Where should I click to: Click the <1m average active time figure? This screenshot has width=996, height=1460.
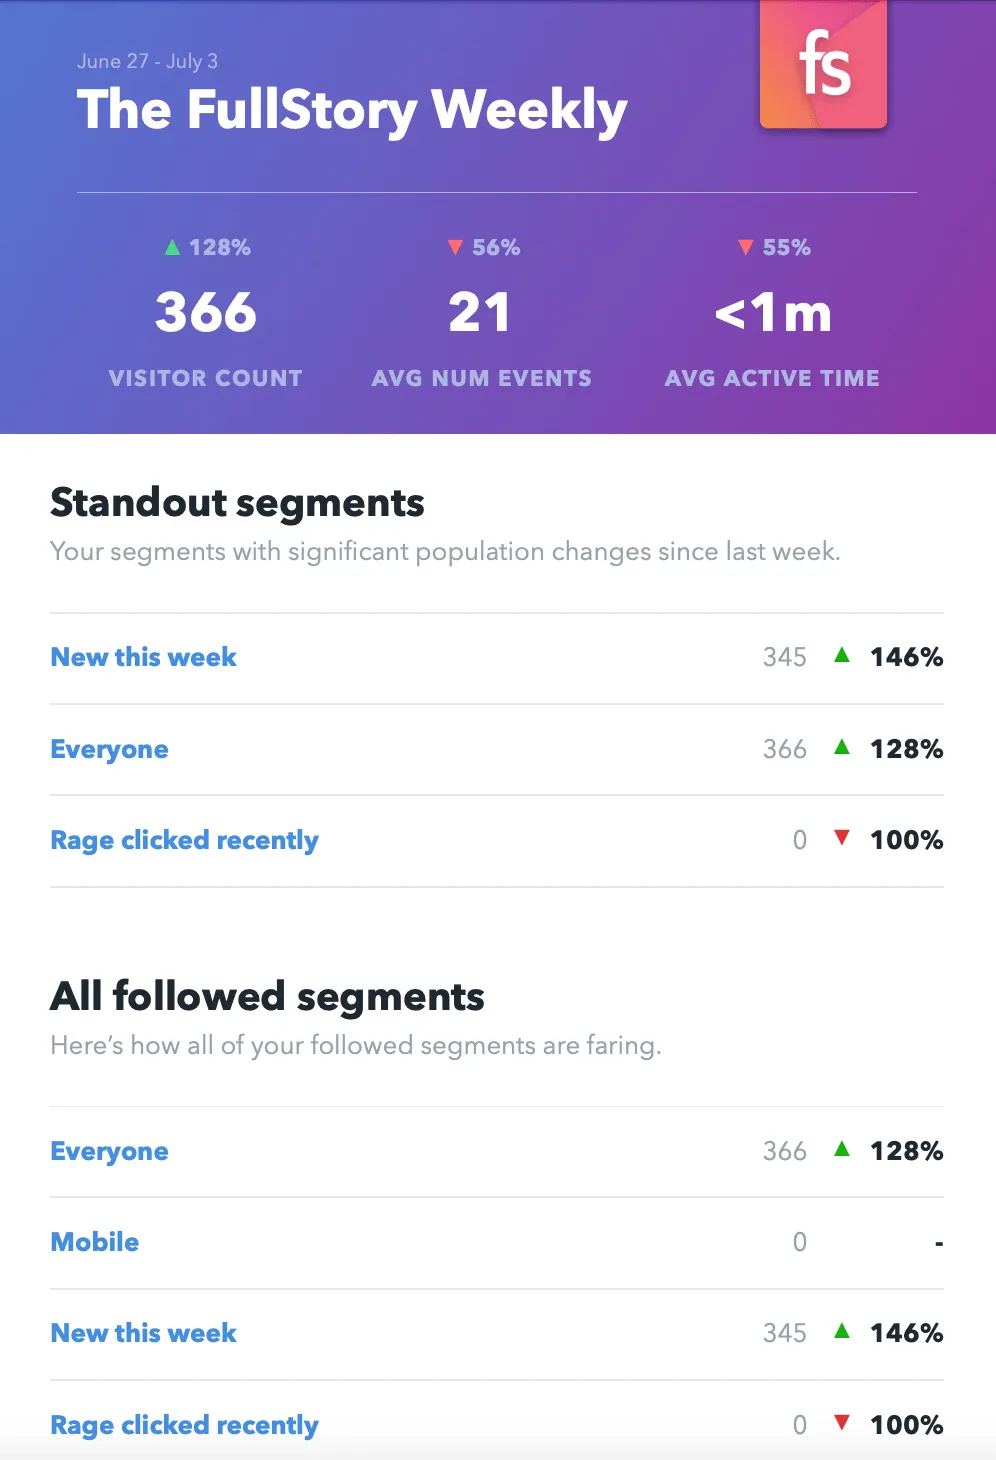pyautogui.click(x=773, y=311)
